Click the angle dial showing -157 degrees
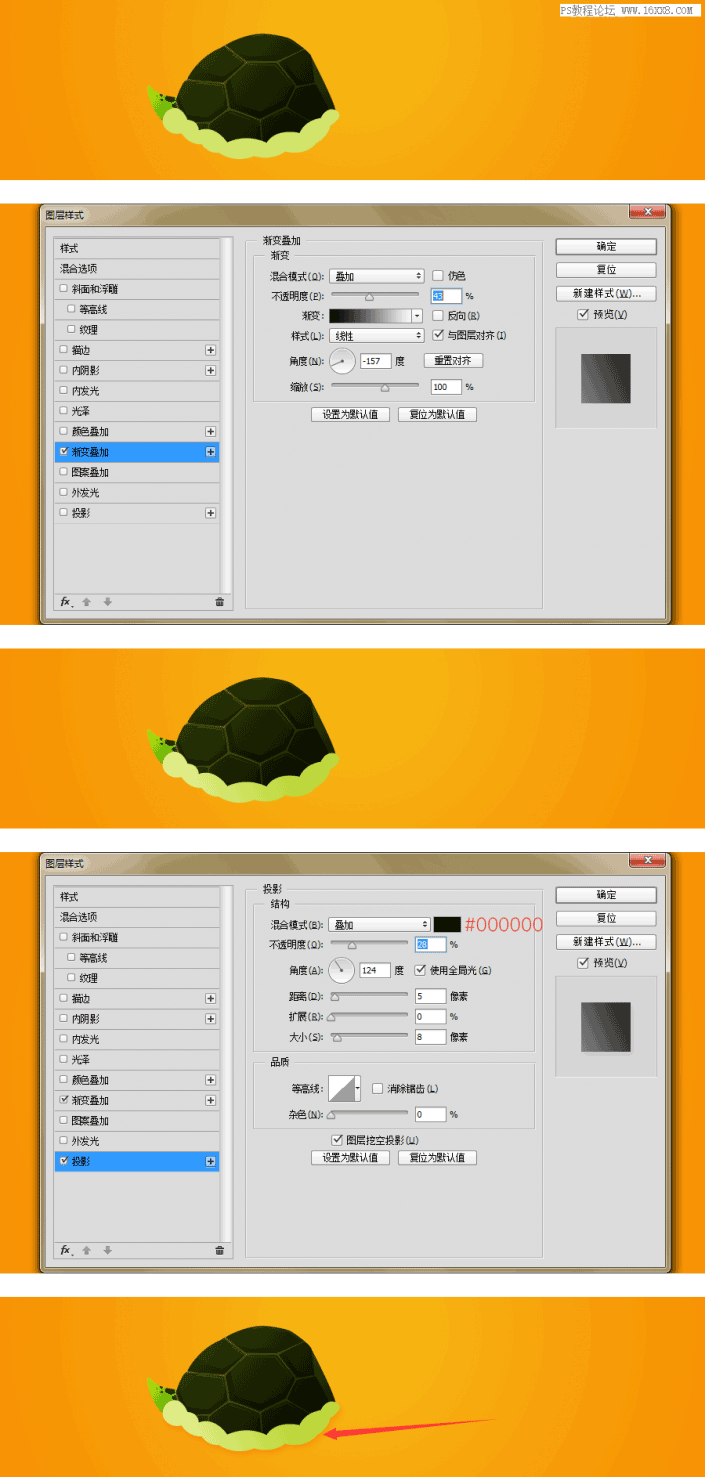 click(x=342, y=361)
